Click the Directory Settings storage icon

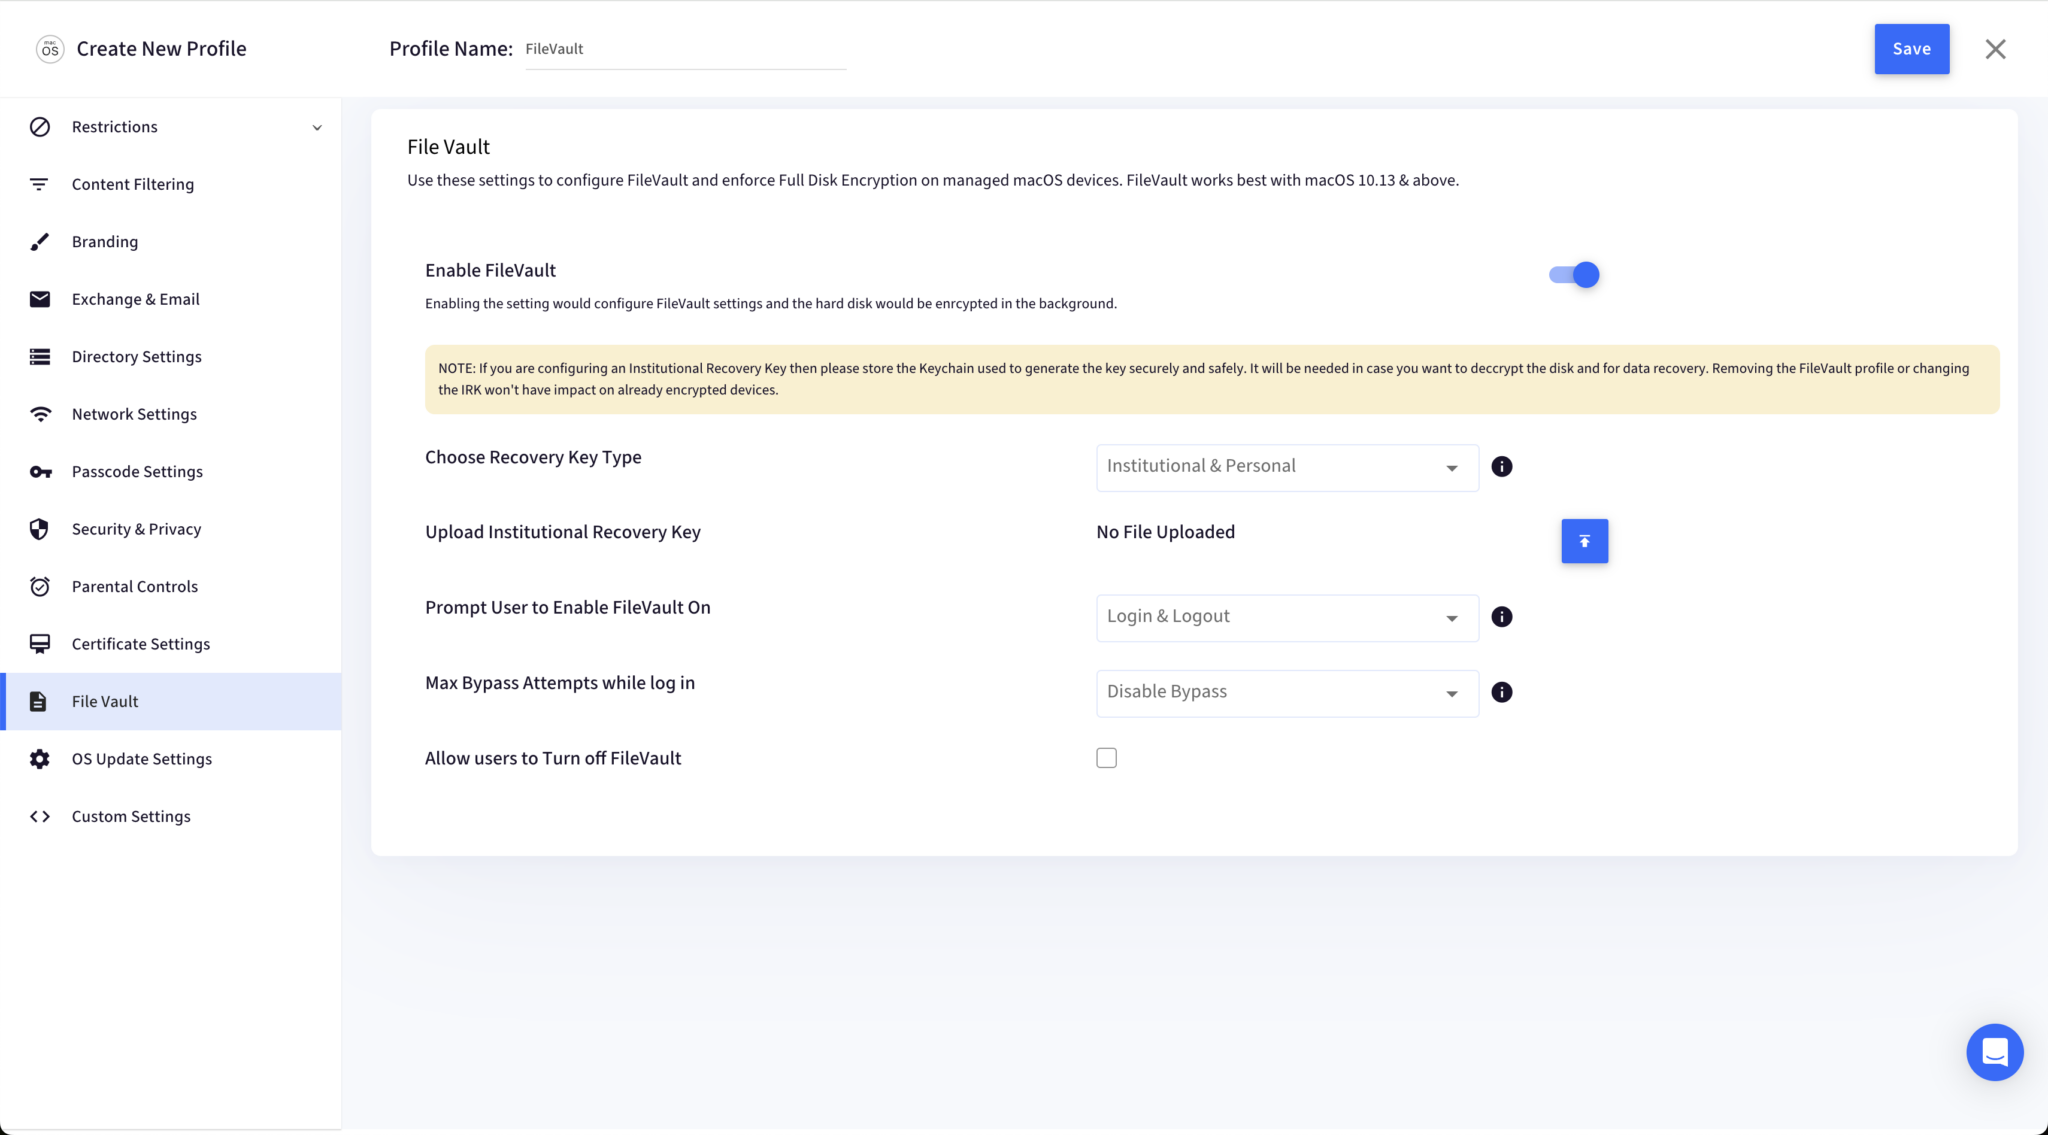click(40, 357)
